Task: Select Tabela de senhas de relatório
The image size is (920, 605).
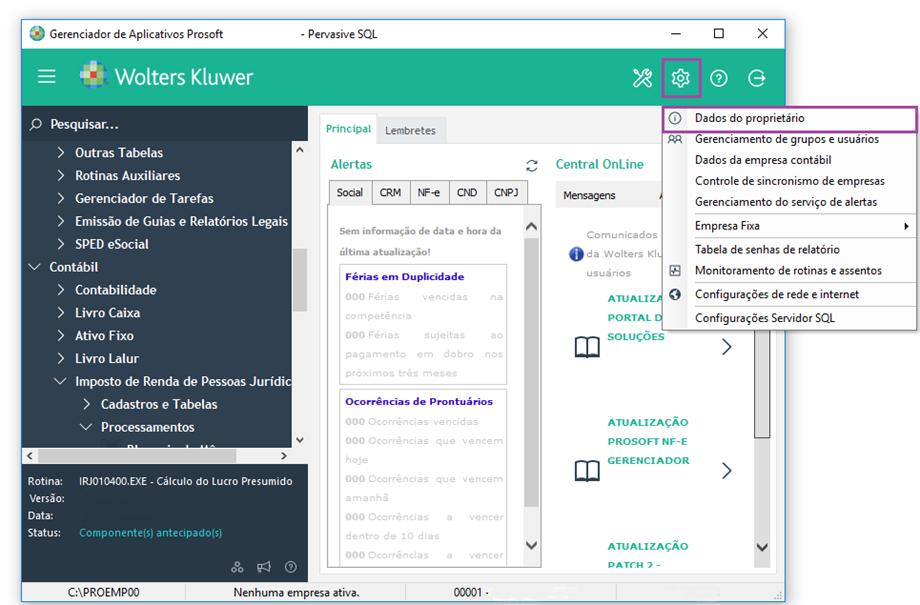Action: pos(790,249)
